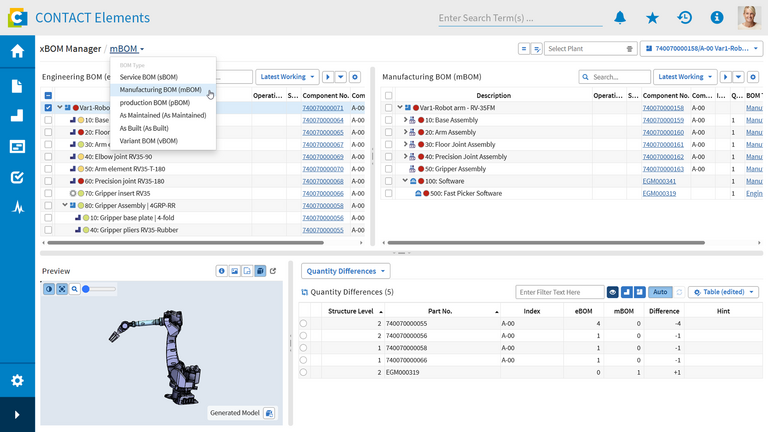Go to the Home icon in sidebar

tap(17, 51)
